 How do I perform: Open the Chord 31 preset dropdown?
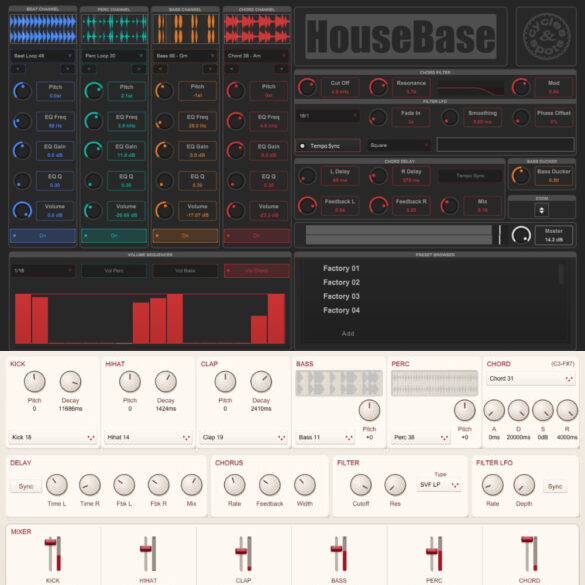tap(531, 379)
